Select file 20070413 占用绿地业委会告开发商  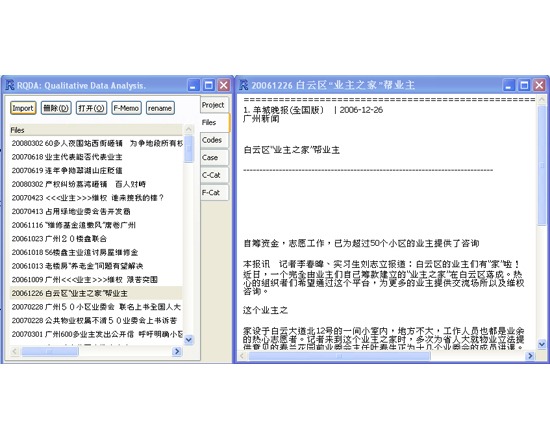[96, 212]
